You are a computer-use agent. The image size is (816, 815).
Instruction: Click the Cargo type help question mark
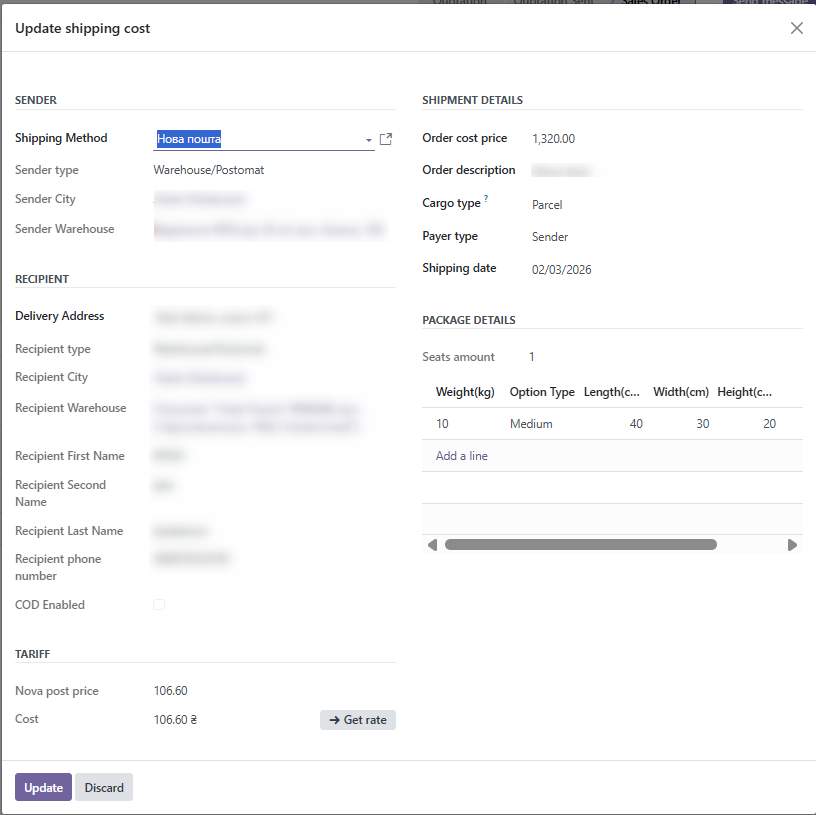[486, 200]
